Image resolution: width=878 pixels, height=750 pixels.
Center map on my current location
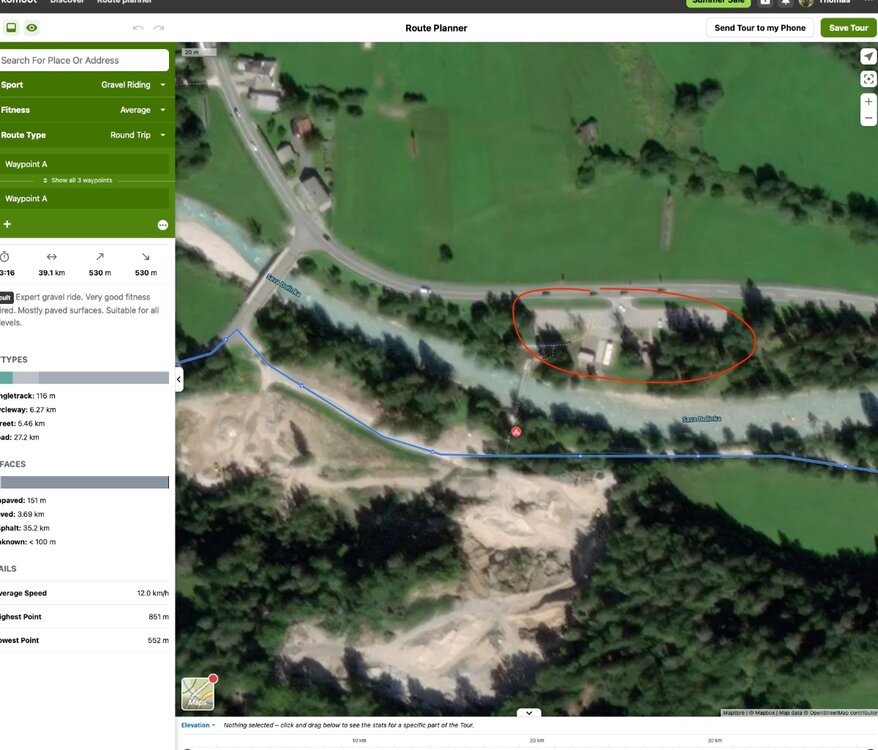[867, 57]
